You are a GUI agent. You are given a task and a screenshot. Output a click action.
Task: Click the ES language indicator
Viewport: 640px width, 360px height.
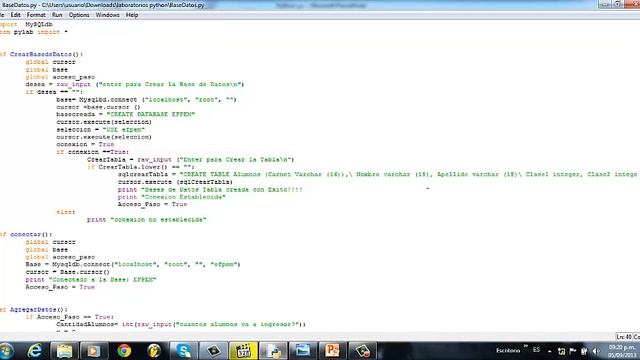(x=536, y=350)
